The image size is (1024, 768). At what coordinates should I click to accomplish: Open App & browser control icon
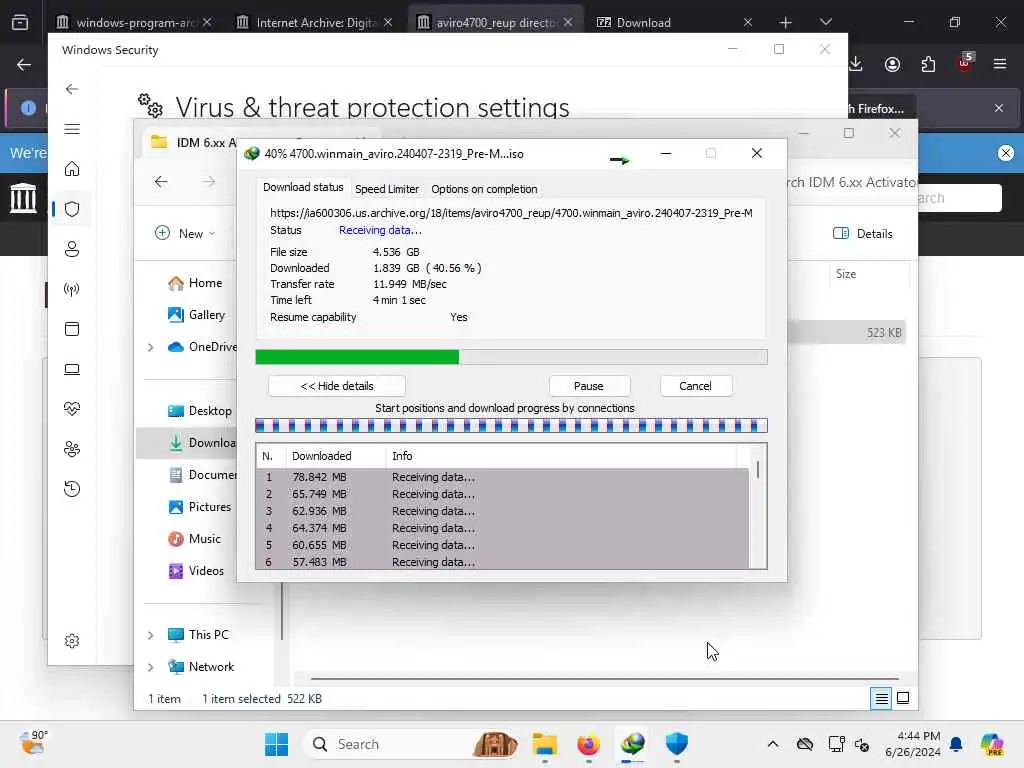(72, 328)
